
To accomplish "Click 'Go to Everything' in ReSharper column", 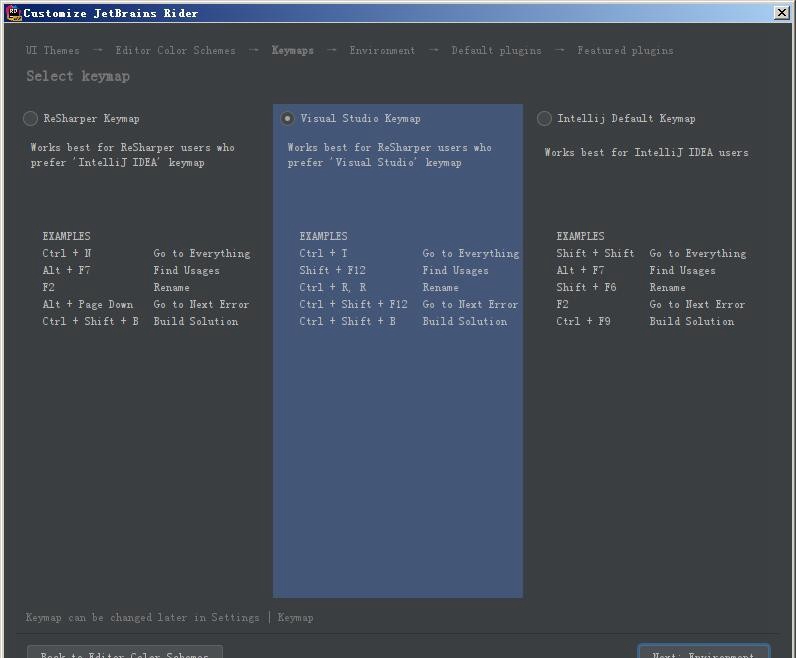I will coord(202,253).
